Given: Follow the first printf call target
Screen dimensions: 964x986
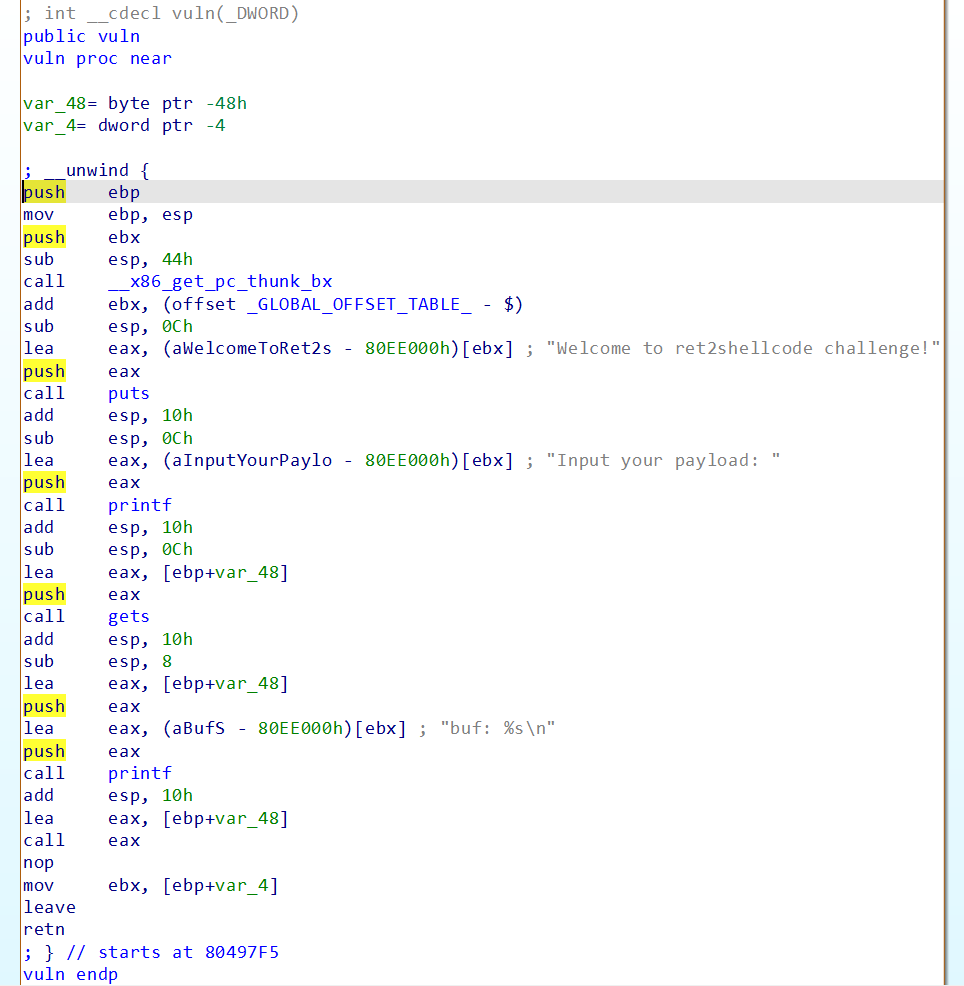Looking at the screenshot, I should pyautogui.click(x=139, y=506).
